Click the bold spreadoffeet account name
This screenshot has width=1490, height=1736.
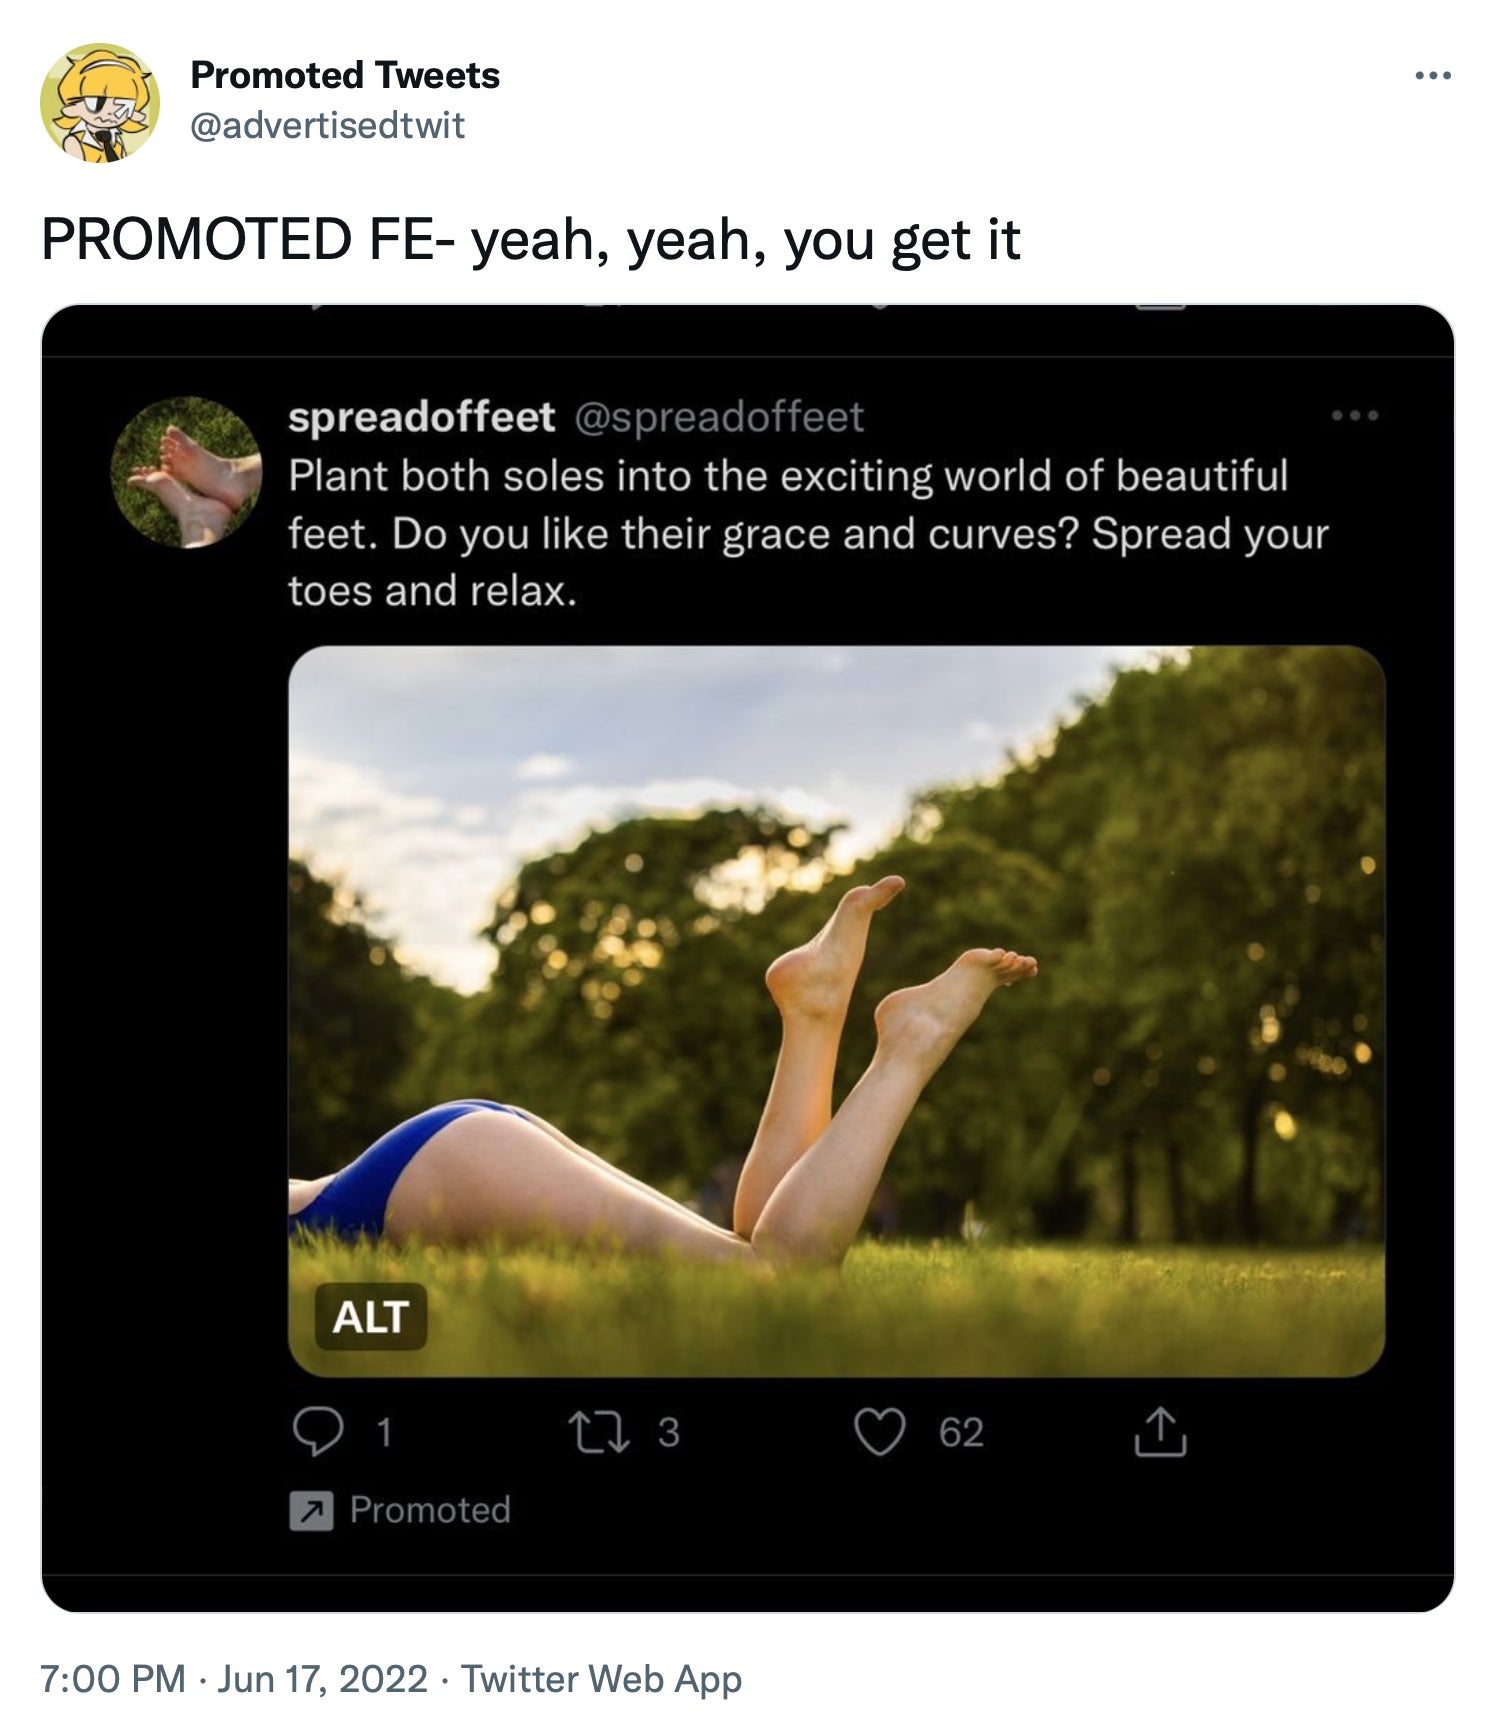click(421, 417)
